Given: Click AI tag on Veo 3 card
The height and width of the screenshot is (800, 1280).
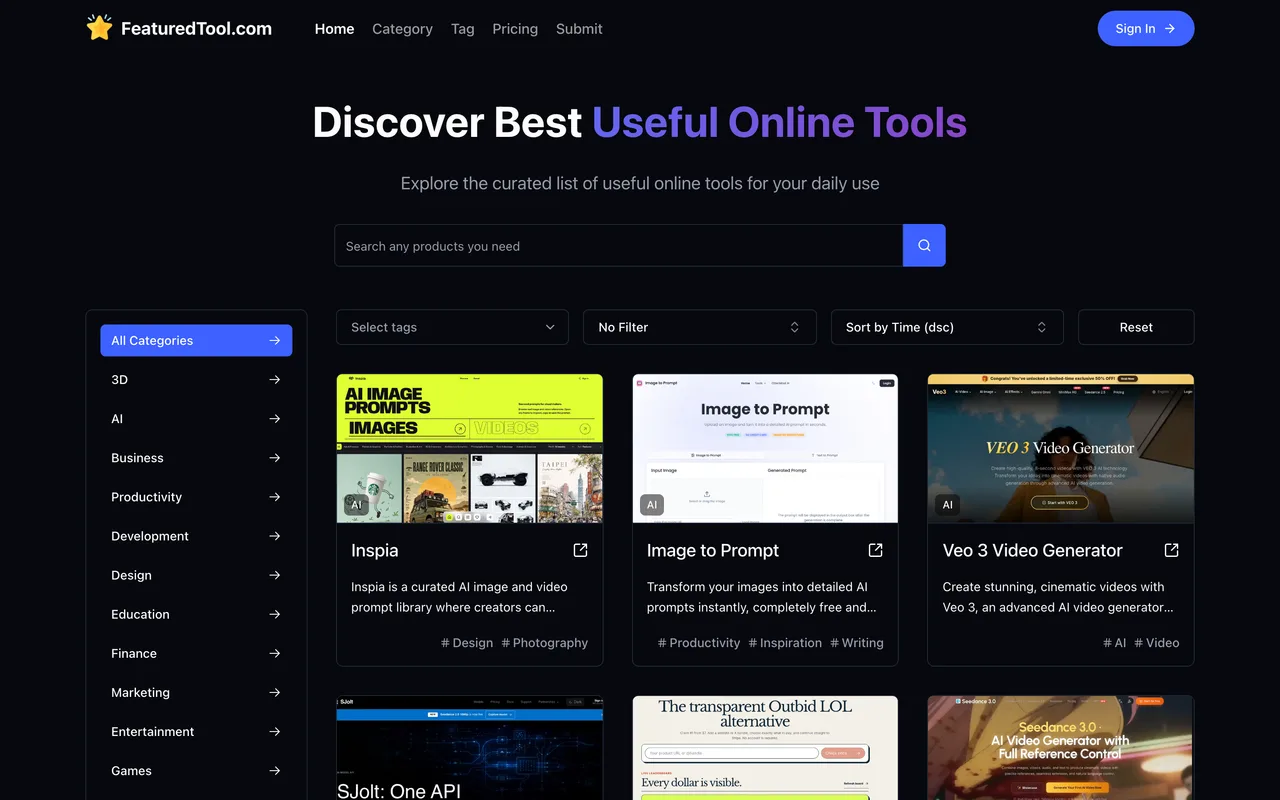Looking at the screenshot, I should 1115,643.
